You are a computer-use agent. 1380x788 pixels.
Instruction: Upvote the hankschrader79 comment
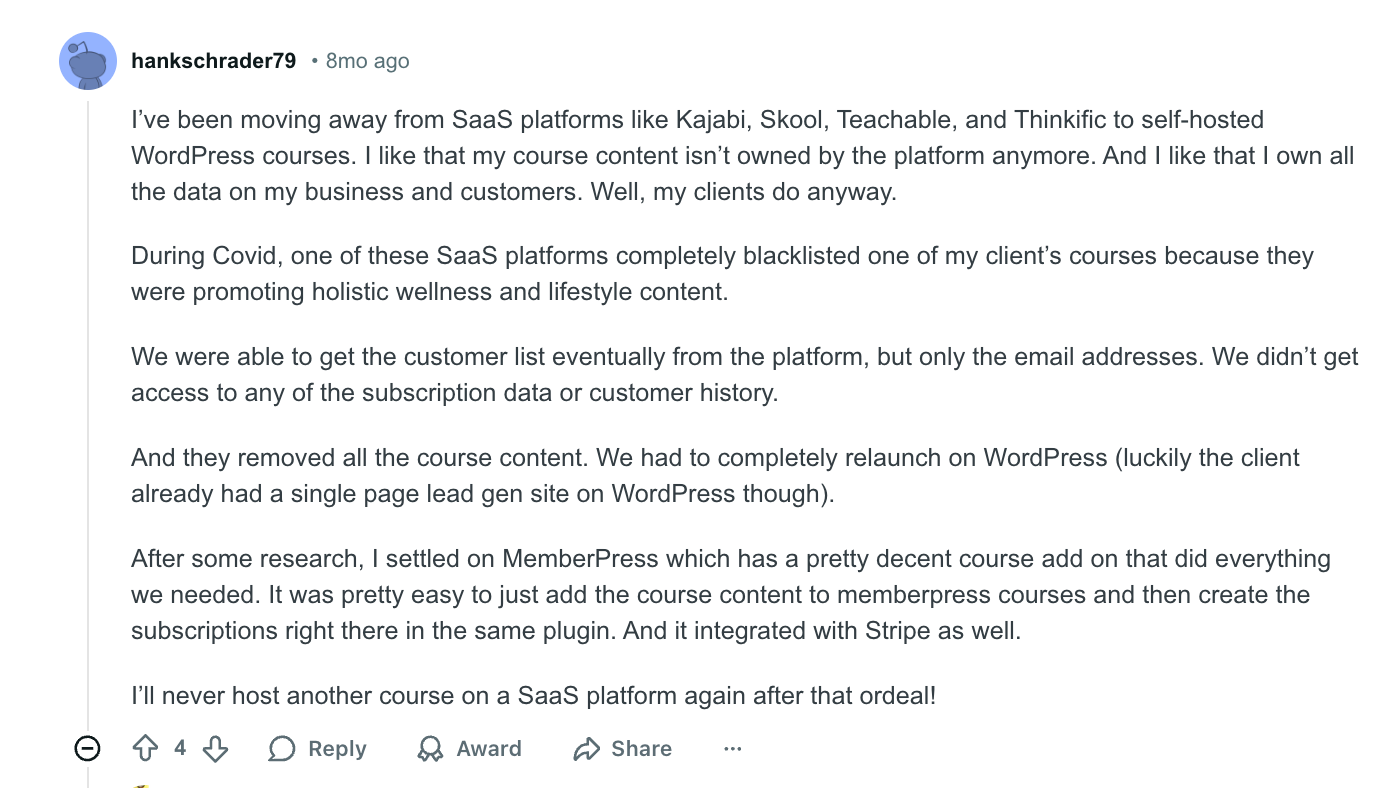[145, 749]
